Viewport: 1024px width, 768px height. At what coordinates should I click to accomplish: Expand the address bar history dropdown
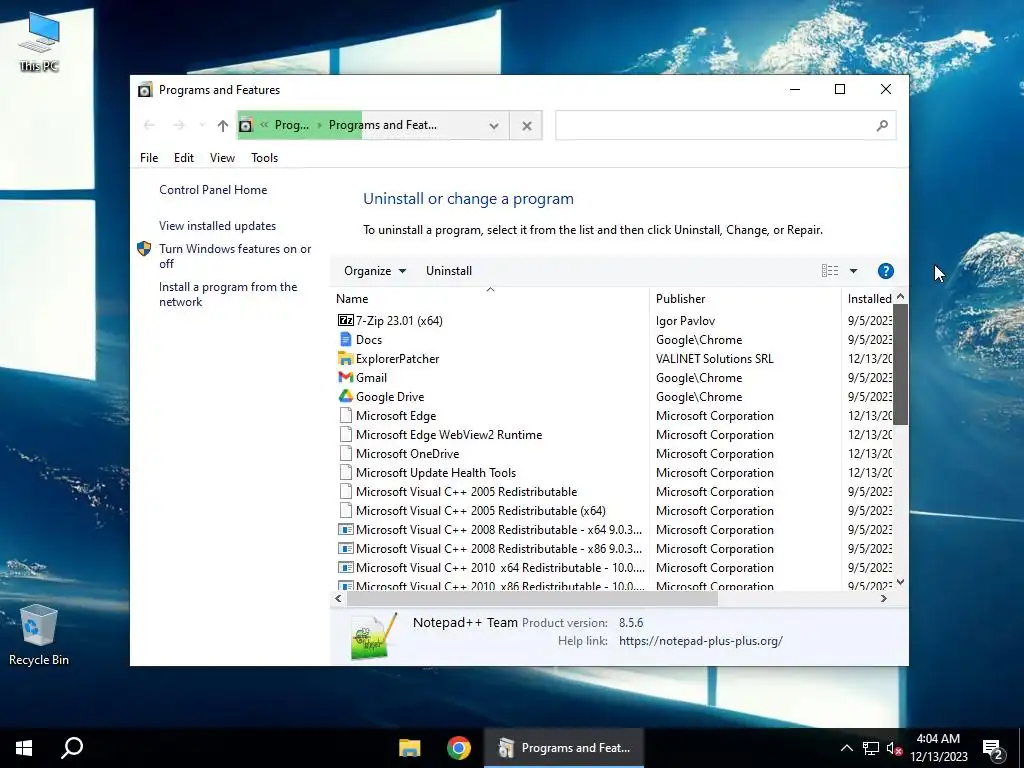pos(494,125)
